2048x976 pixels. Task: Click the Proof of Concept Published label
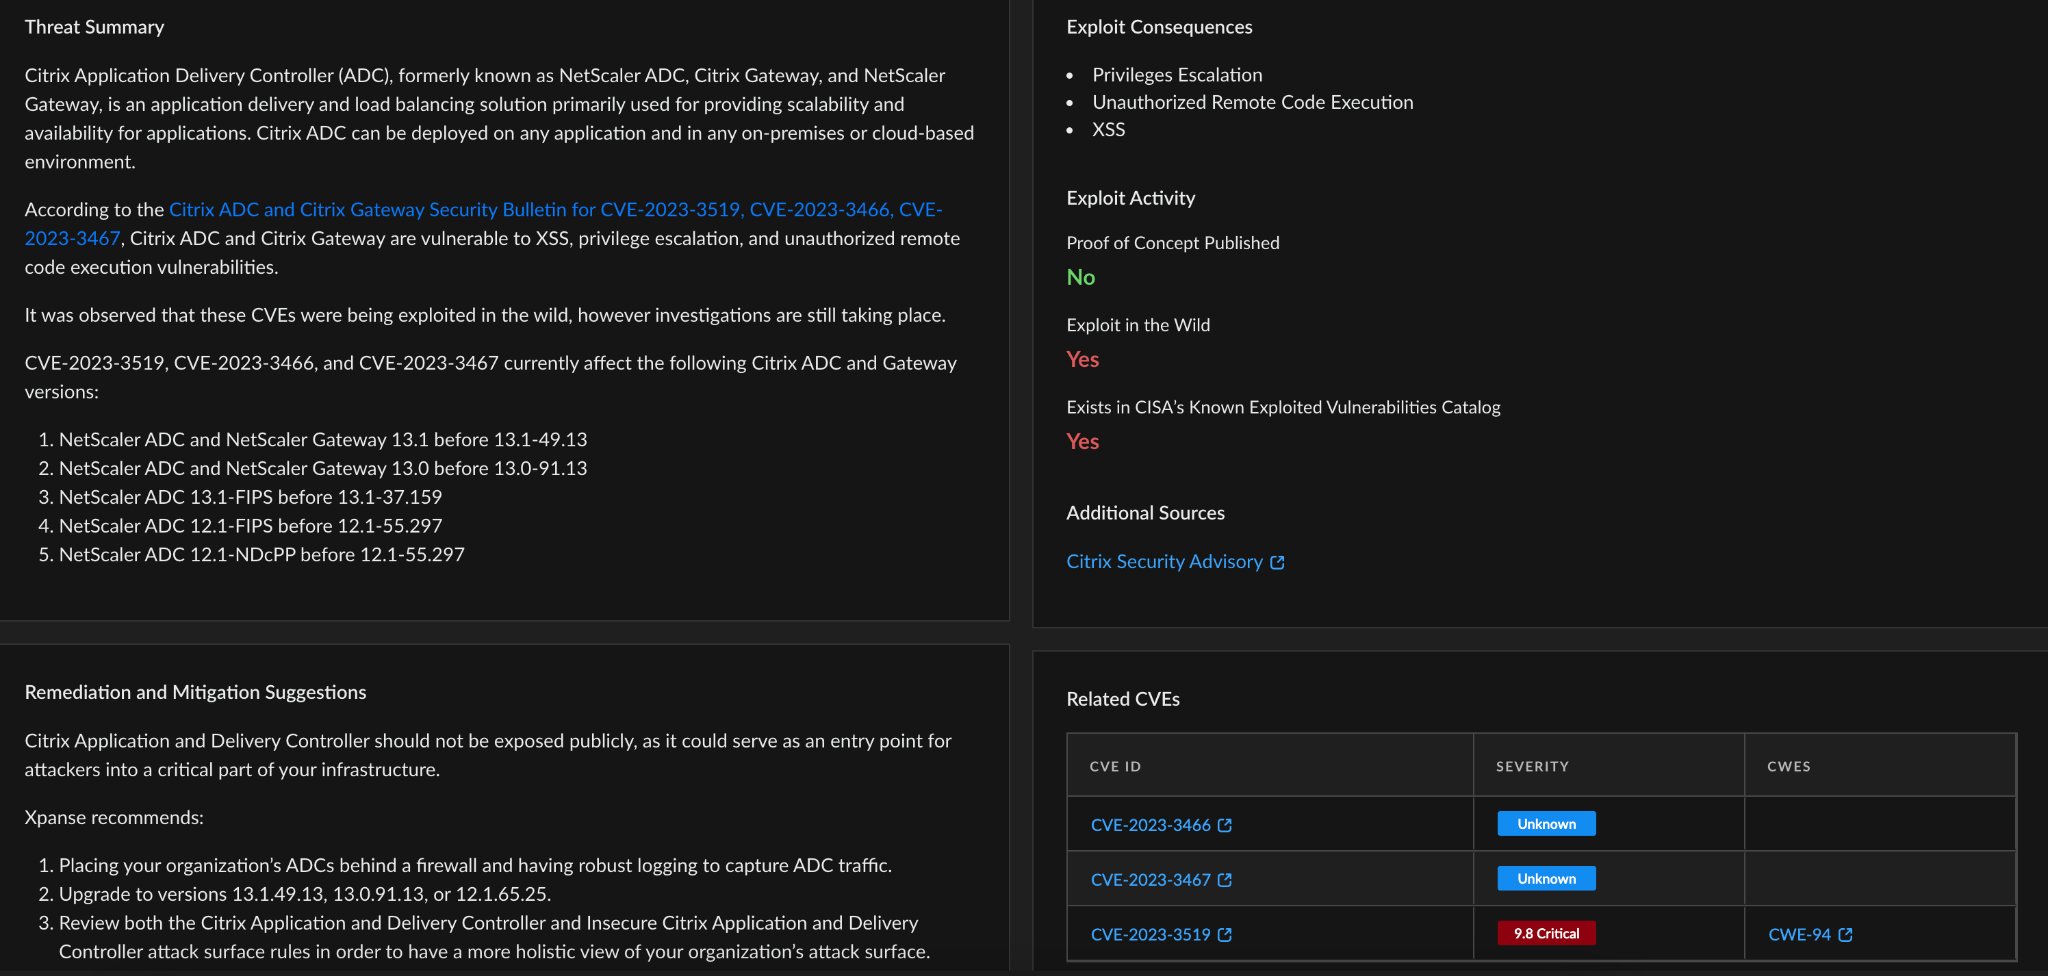(x=1172, y=243)
